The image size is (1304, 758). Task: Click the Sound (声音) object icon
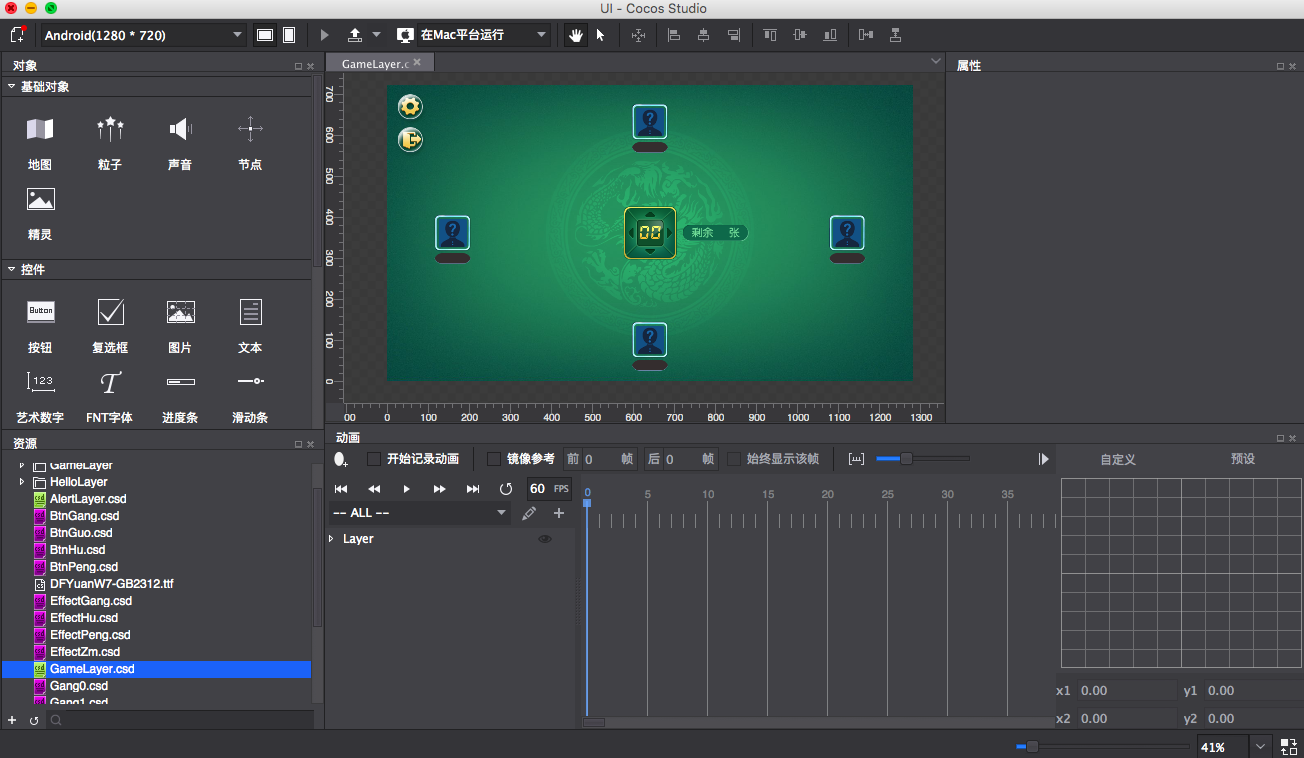pos(180,129)
